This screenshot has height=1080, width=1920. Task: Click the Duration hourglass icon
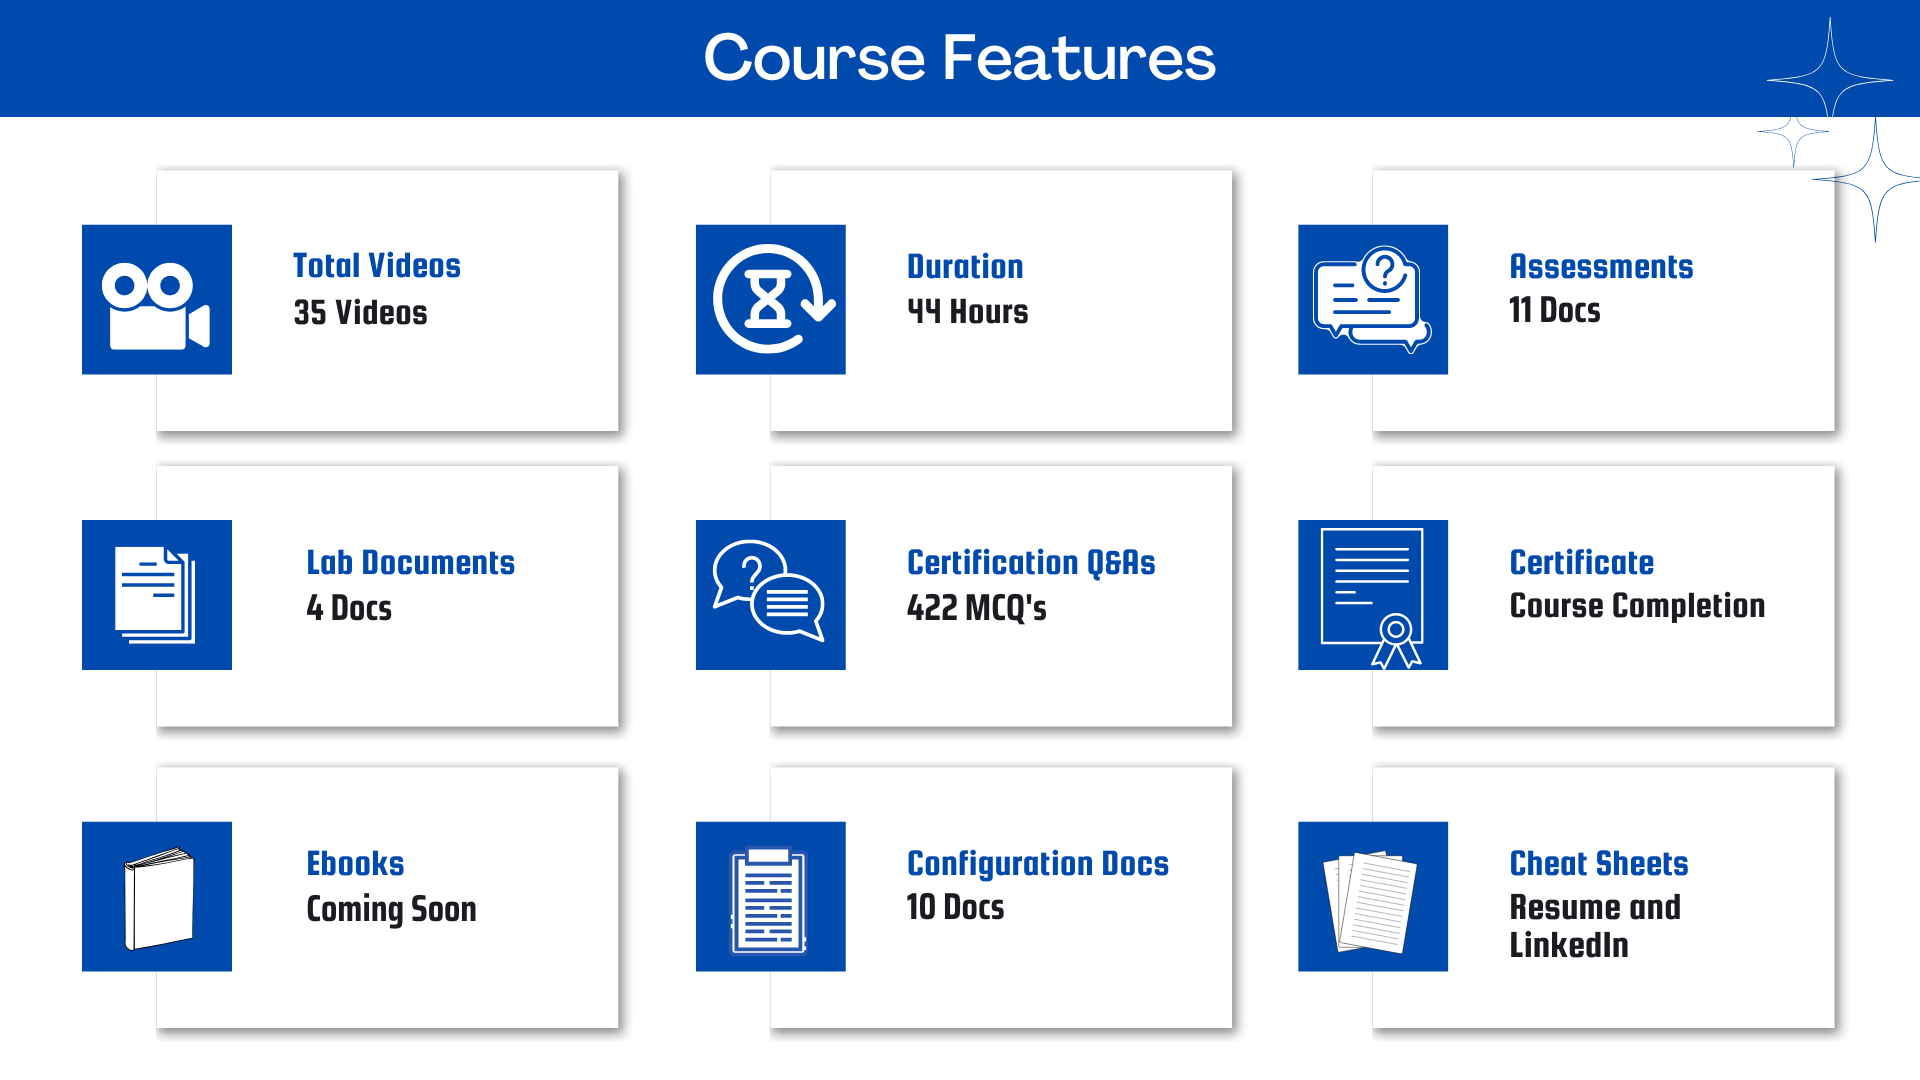coord(765,302)
